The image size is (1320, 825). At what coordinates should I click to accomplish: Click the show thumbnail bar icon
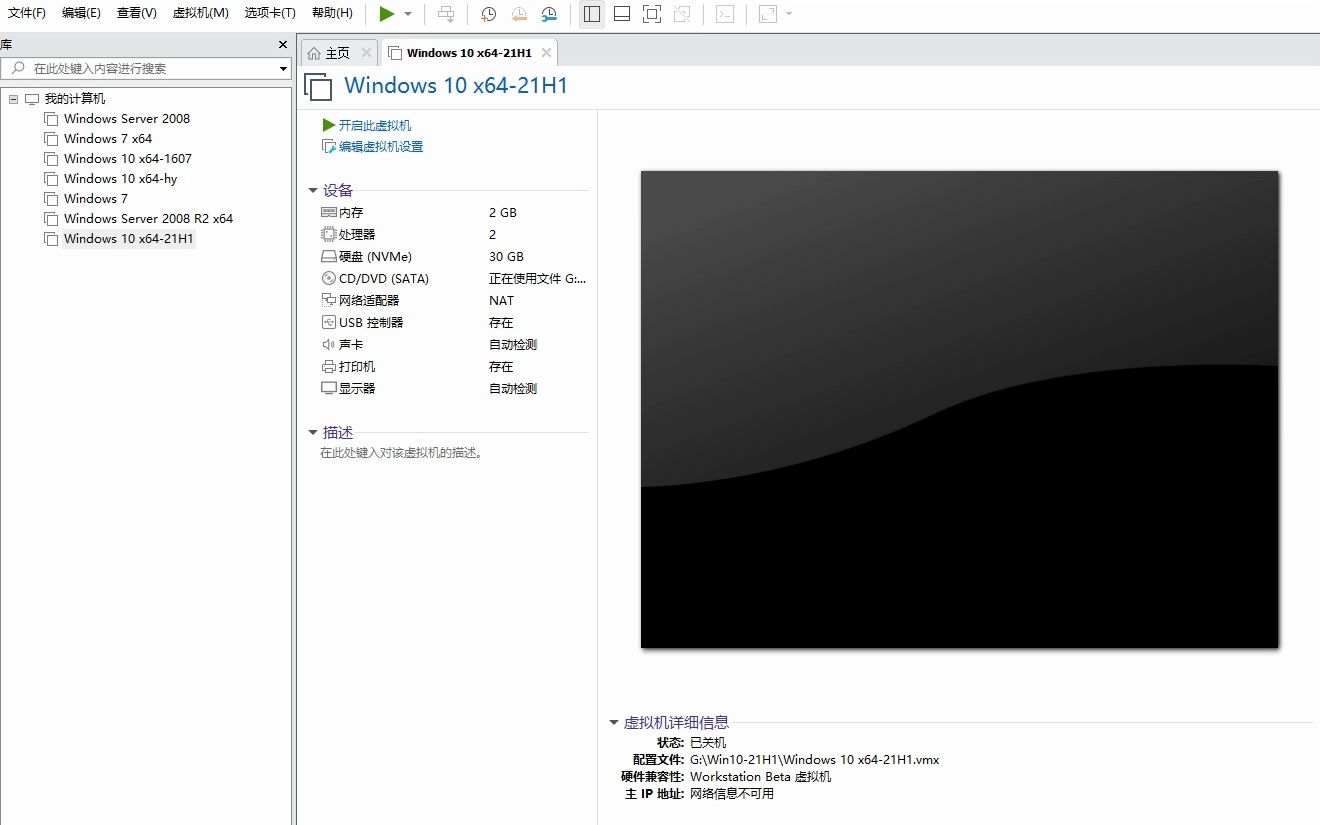coord(621,13)
